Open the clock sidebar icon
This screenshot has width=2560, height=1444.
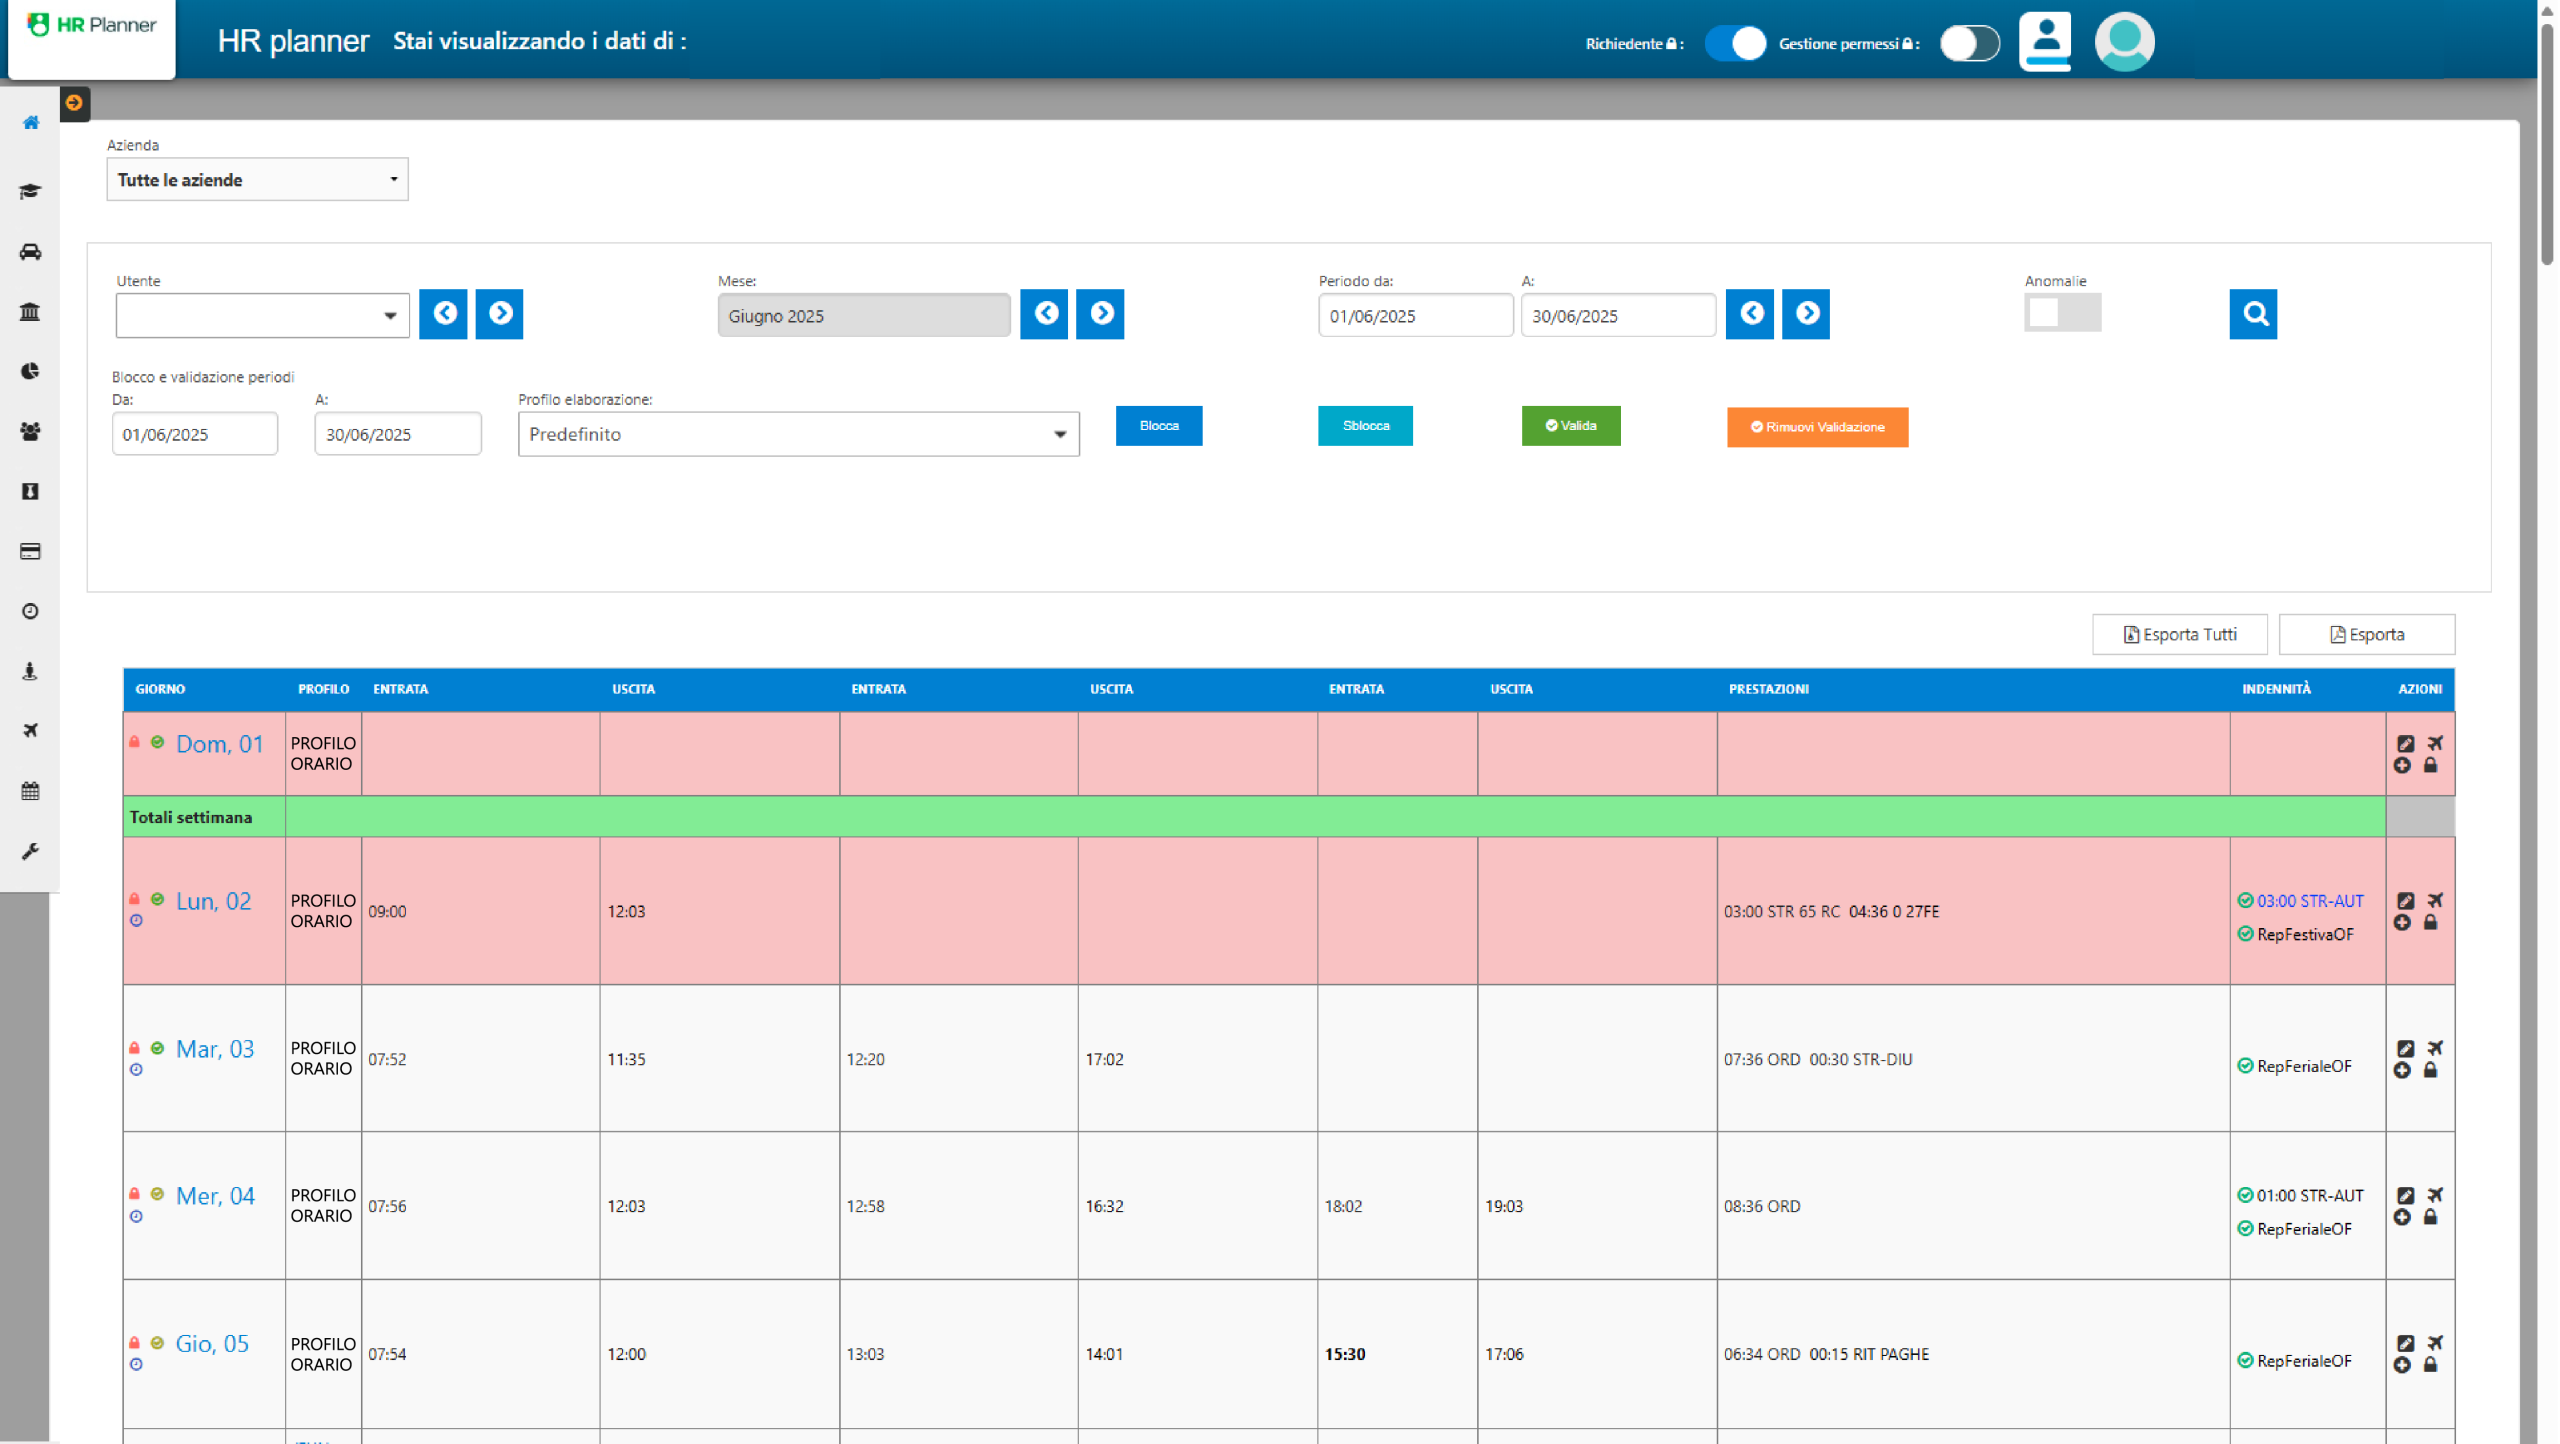point(30,612)
